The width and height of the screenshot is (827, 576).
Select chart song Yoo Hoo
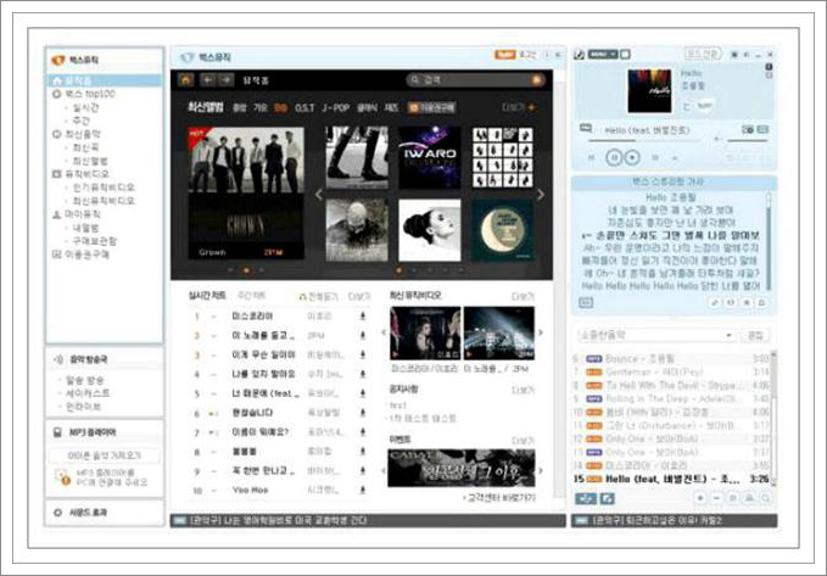click(x=250, y=490)
